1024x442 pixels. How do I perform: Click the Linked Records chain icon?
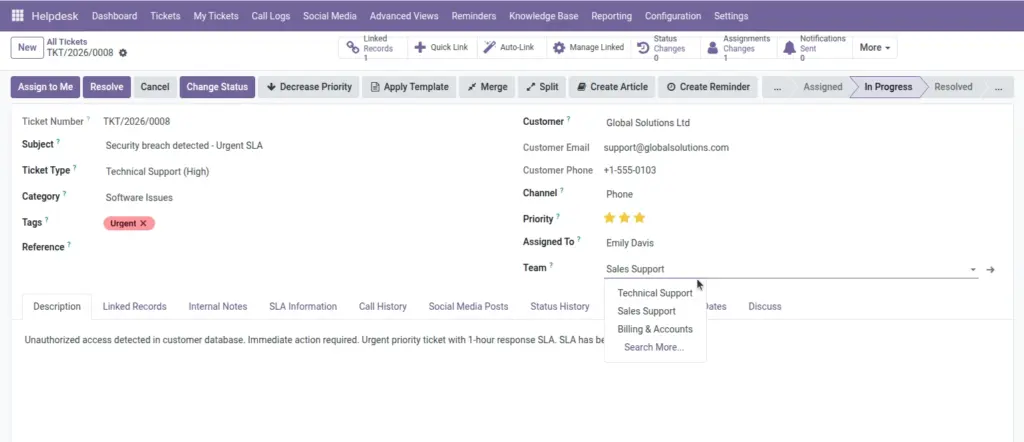pyautogui.click(x=353, y=48)
